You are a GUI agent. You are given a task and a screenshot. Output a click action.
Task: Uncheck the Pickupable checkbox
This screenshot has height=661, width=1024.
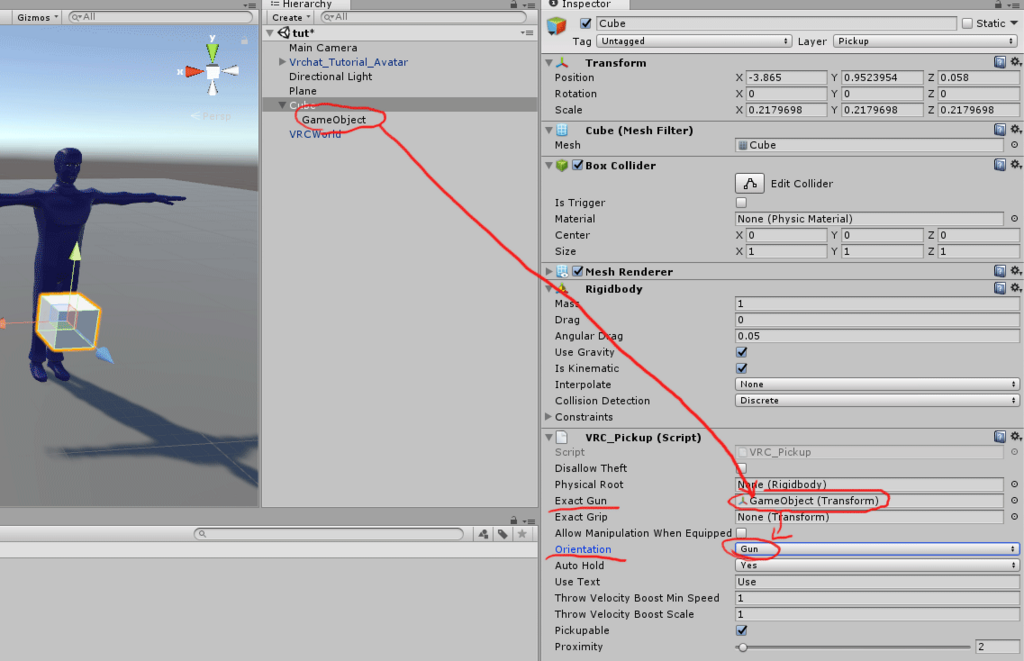click(741, 630)
